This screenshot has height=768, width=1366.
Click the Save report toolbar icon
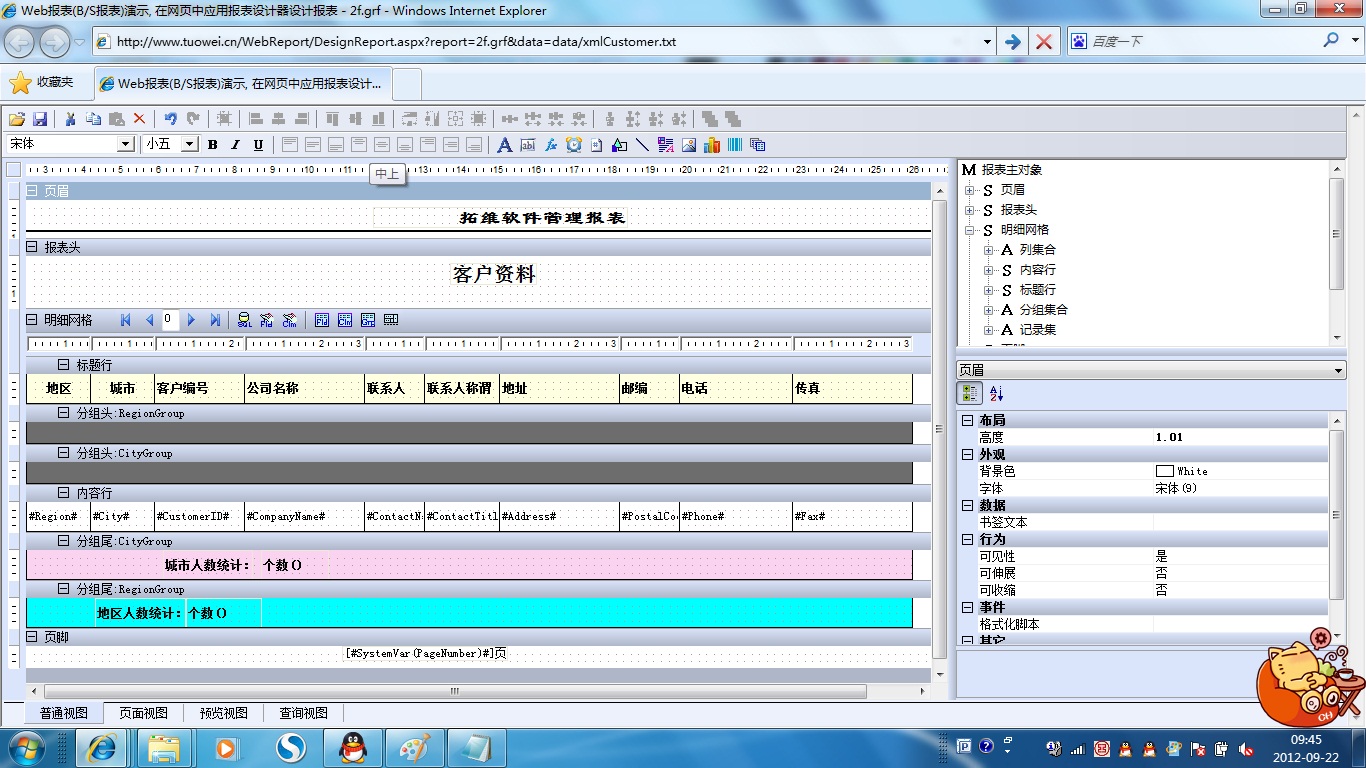41,118
